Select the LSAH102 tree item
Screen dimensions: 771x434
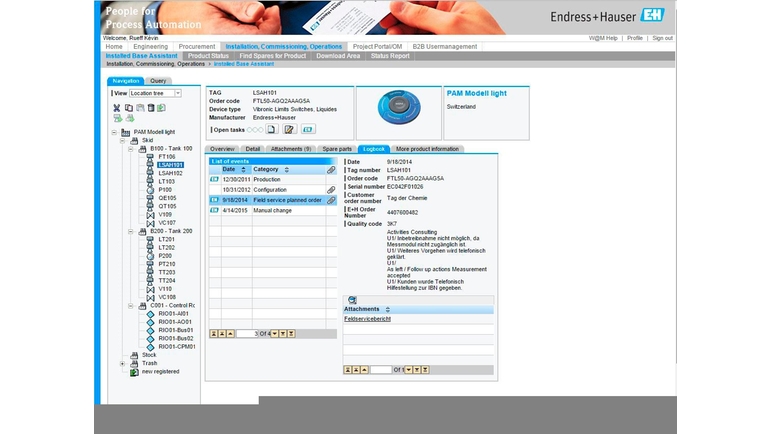[170, 174]
